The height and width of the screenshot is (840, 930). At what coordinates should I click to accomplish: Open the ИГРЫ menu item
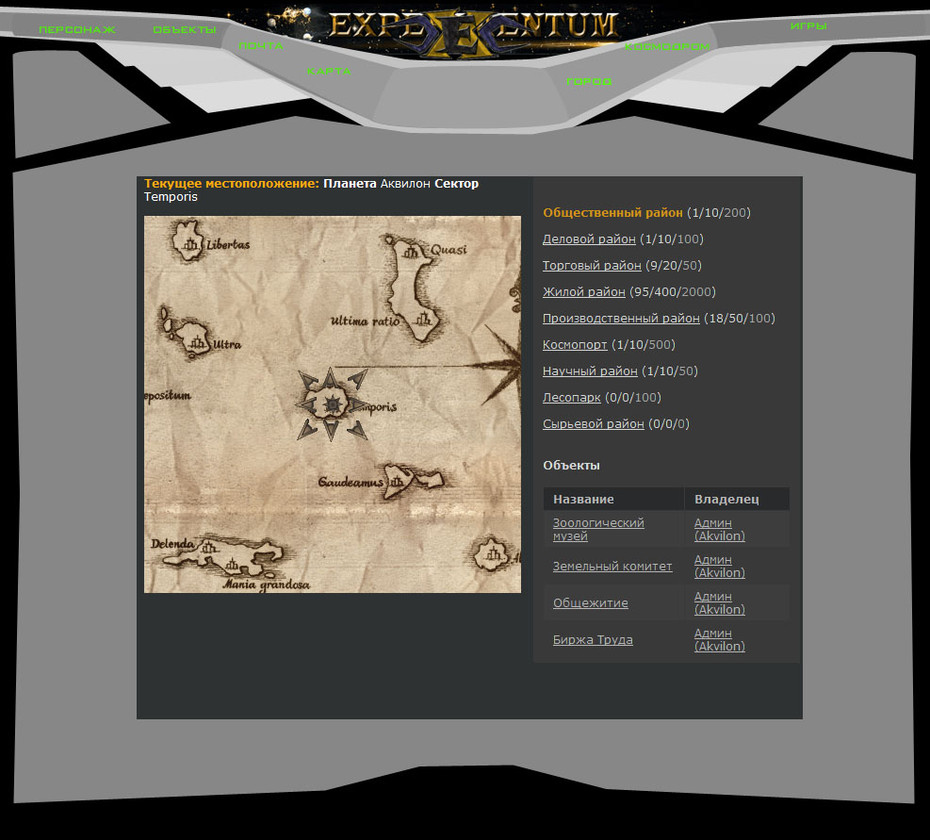pyautogui.click(x=808, y=26)
